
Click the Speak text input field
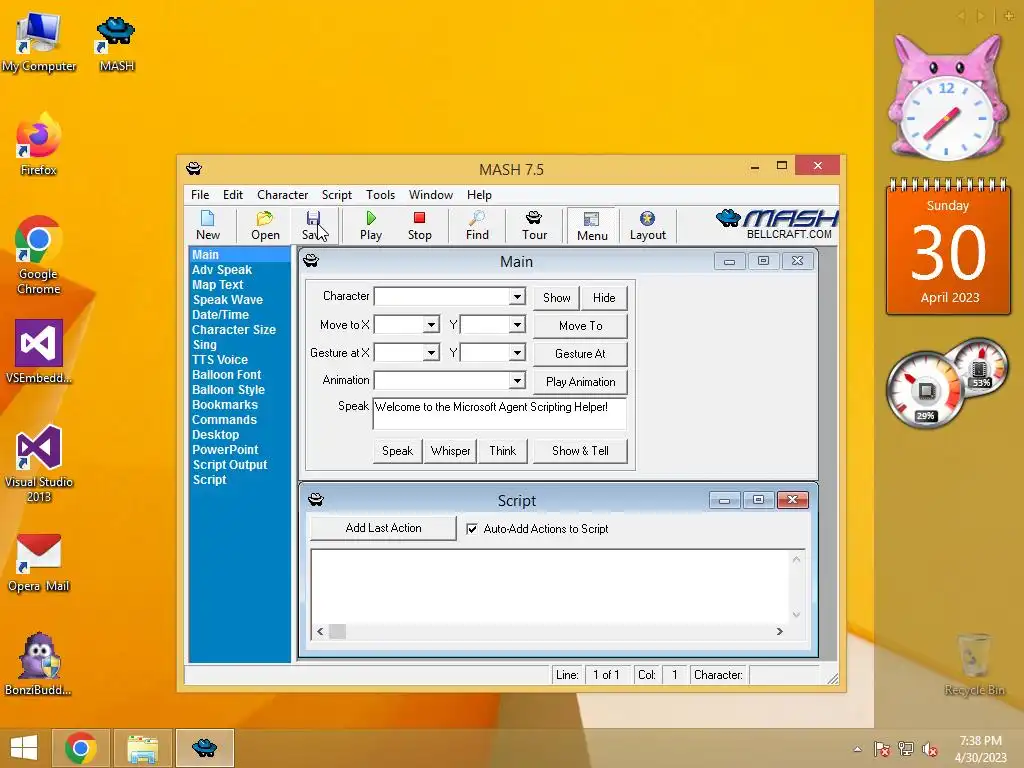[x=500, y=413]
